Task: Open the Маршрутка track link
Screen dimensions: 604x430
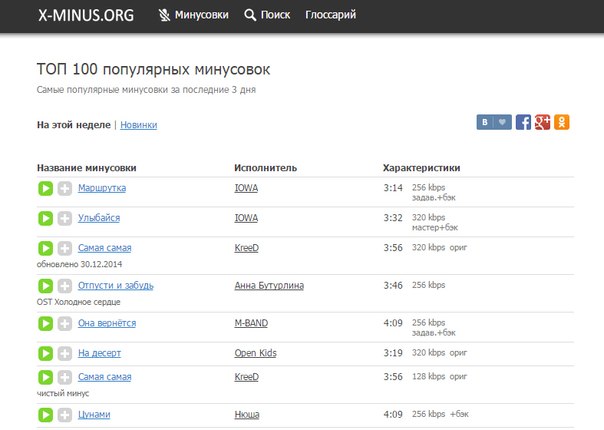Action: (102, 188)
